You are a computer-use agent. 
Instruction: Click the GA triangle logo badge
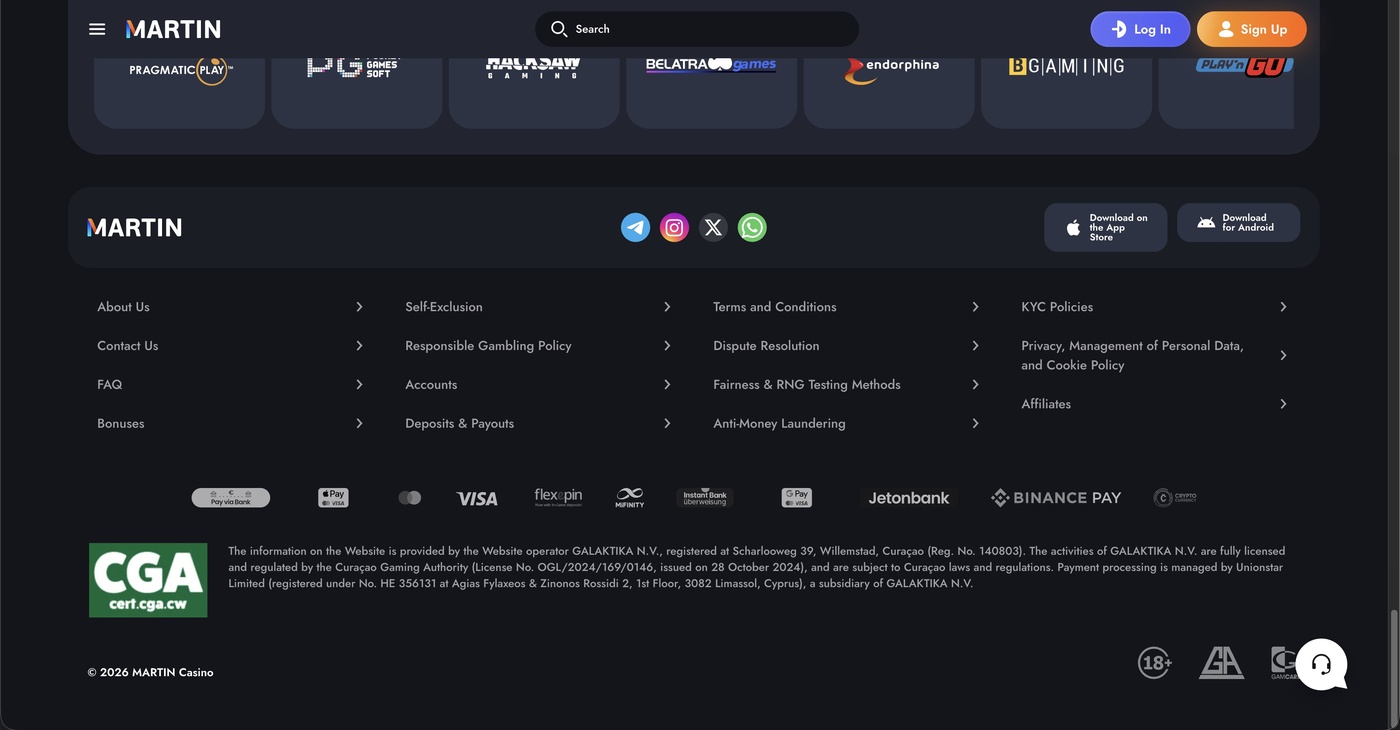(x=1222, y=662)
